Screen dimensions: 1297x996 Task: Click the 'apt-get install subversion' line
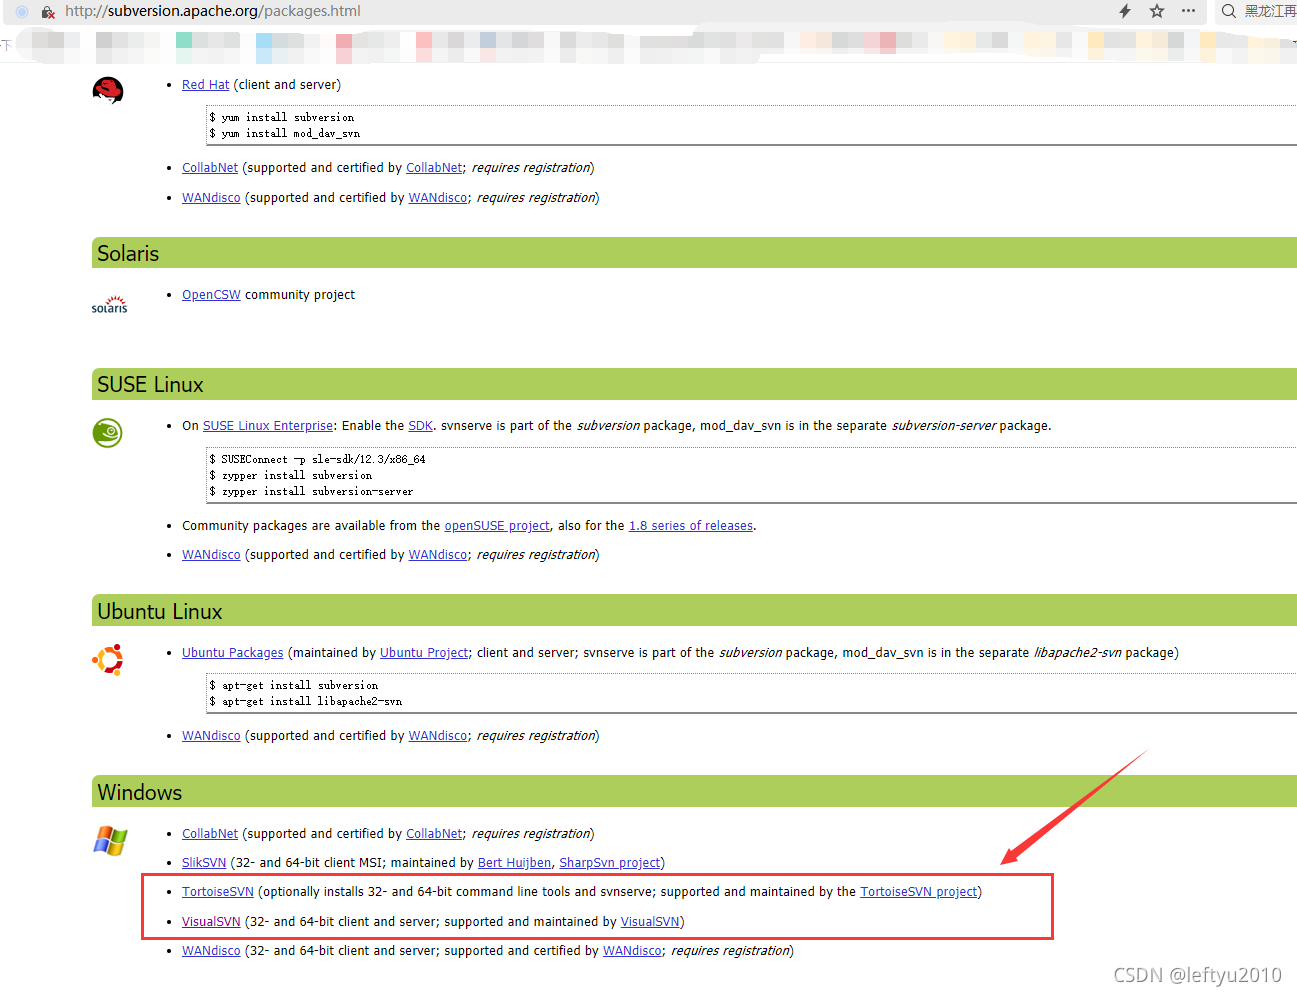pyautogui.click(x=294, y=686)
